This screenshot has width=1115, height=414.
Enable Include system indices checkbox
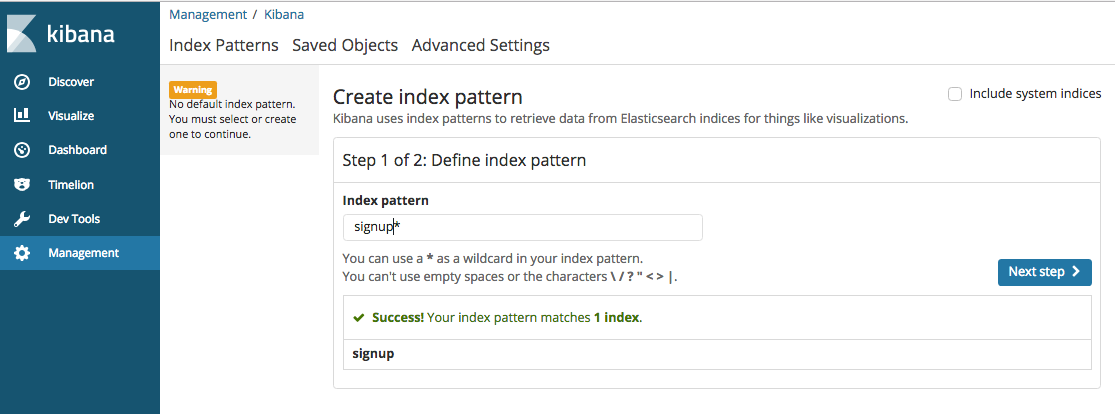[955, 94]
